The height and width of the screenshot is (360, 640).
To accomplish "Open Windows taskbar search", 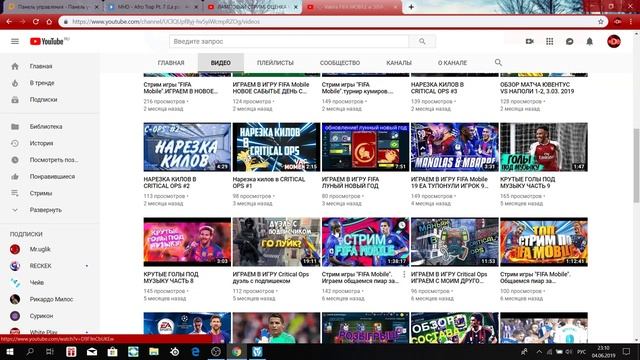I will click(30, 351).
